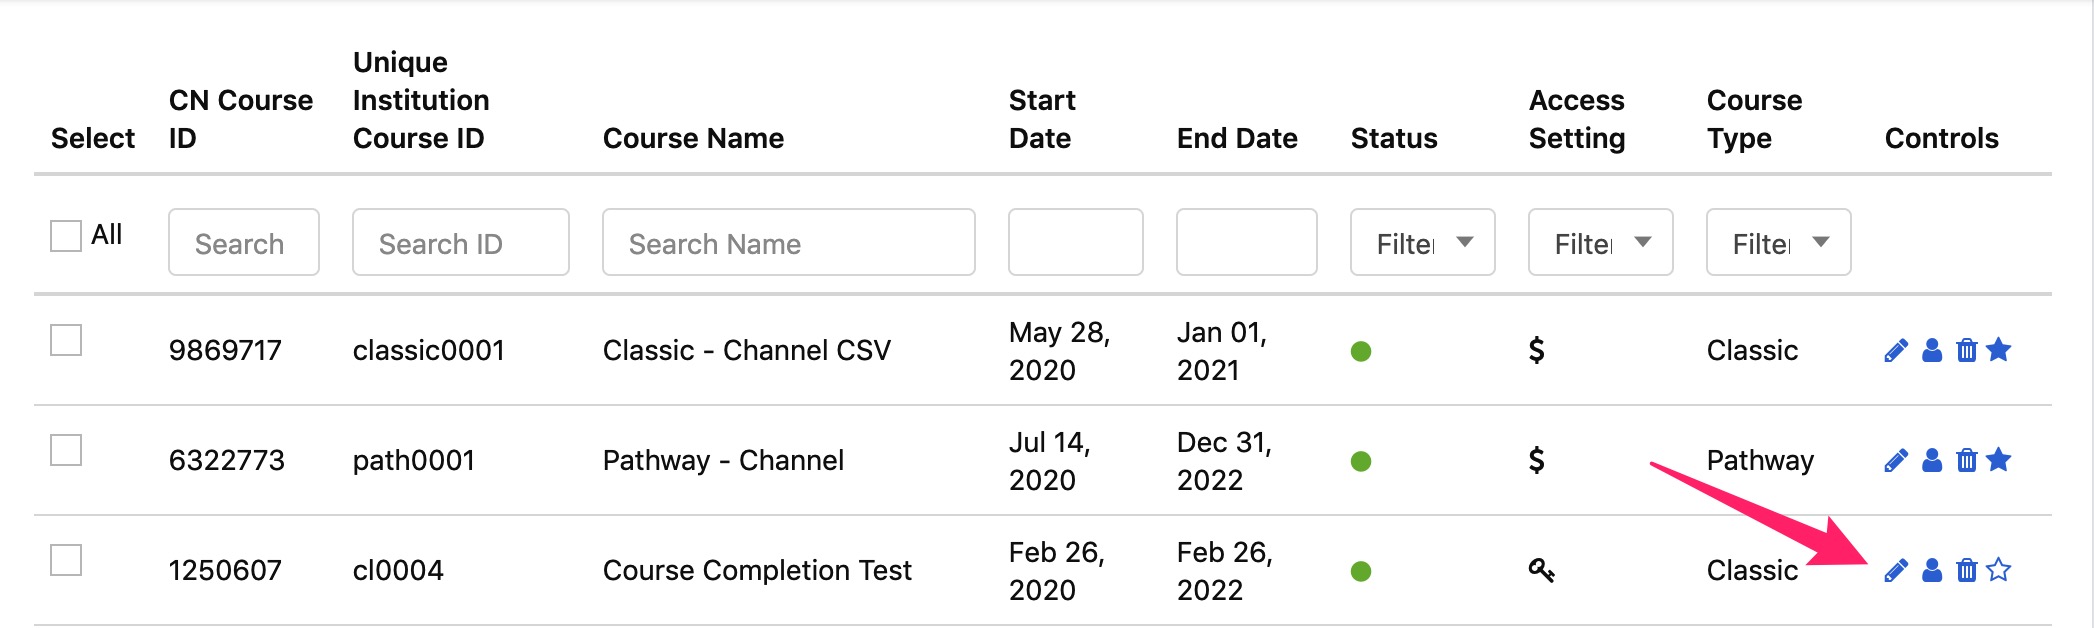Select checkbox for course 1250607

pyautogui.click(x=66, y=560)
